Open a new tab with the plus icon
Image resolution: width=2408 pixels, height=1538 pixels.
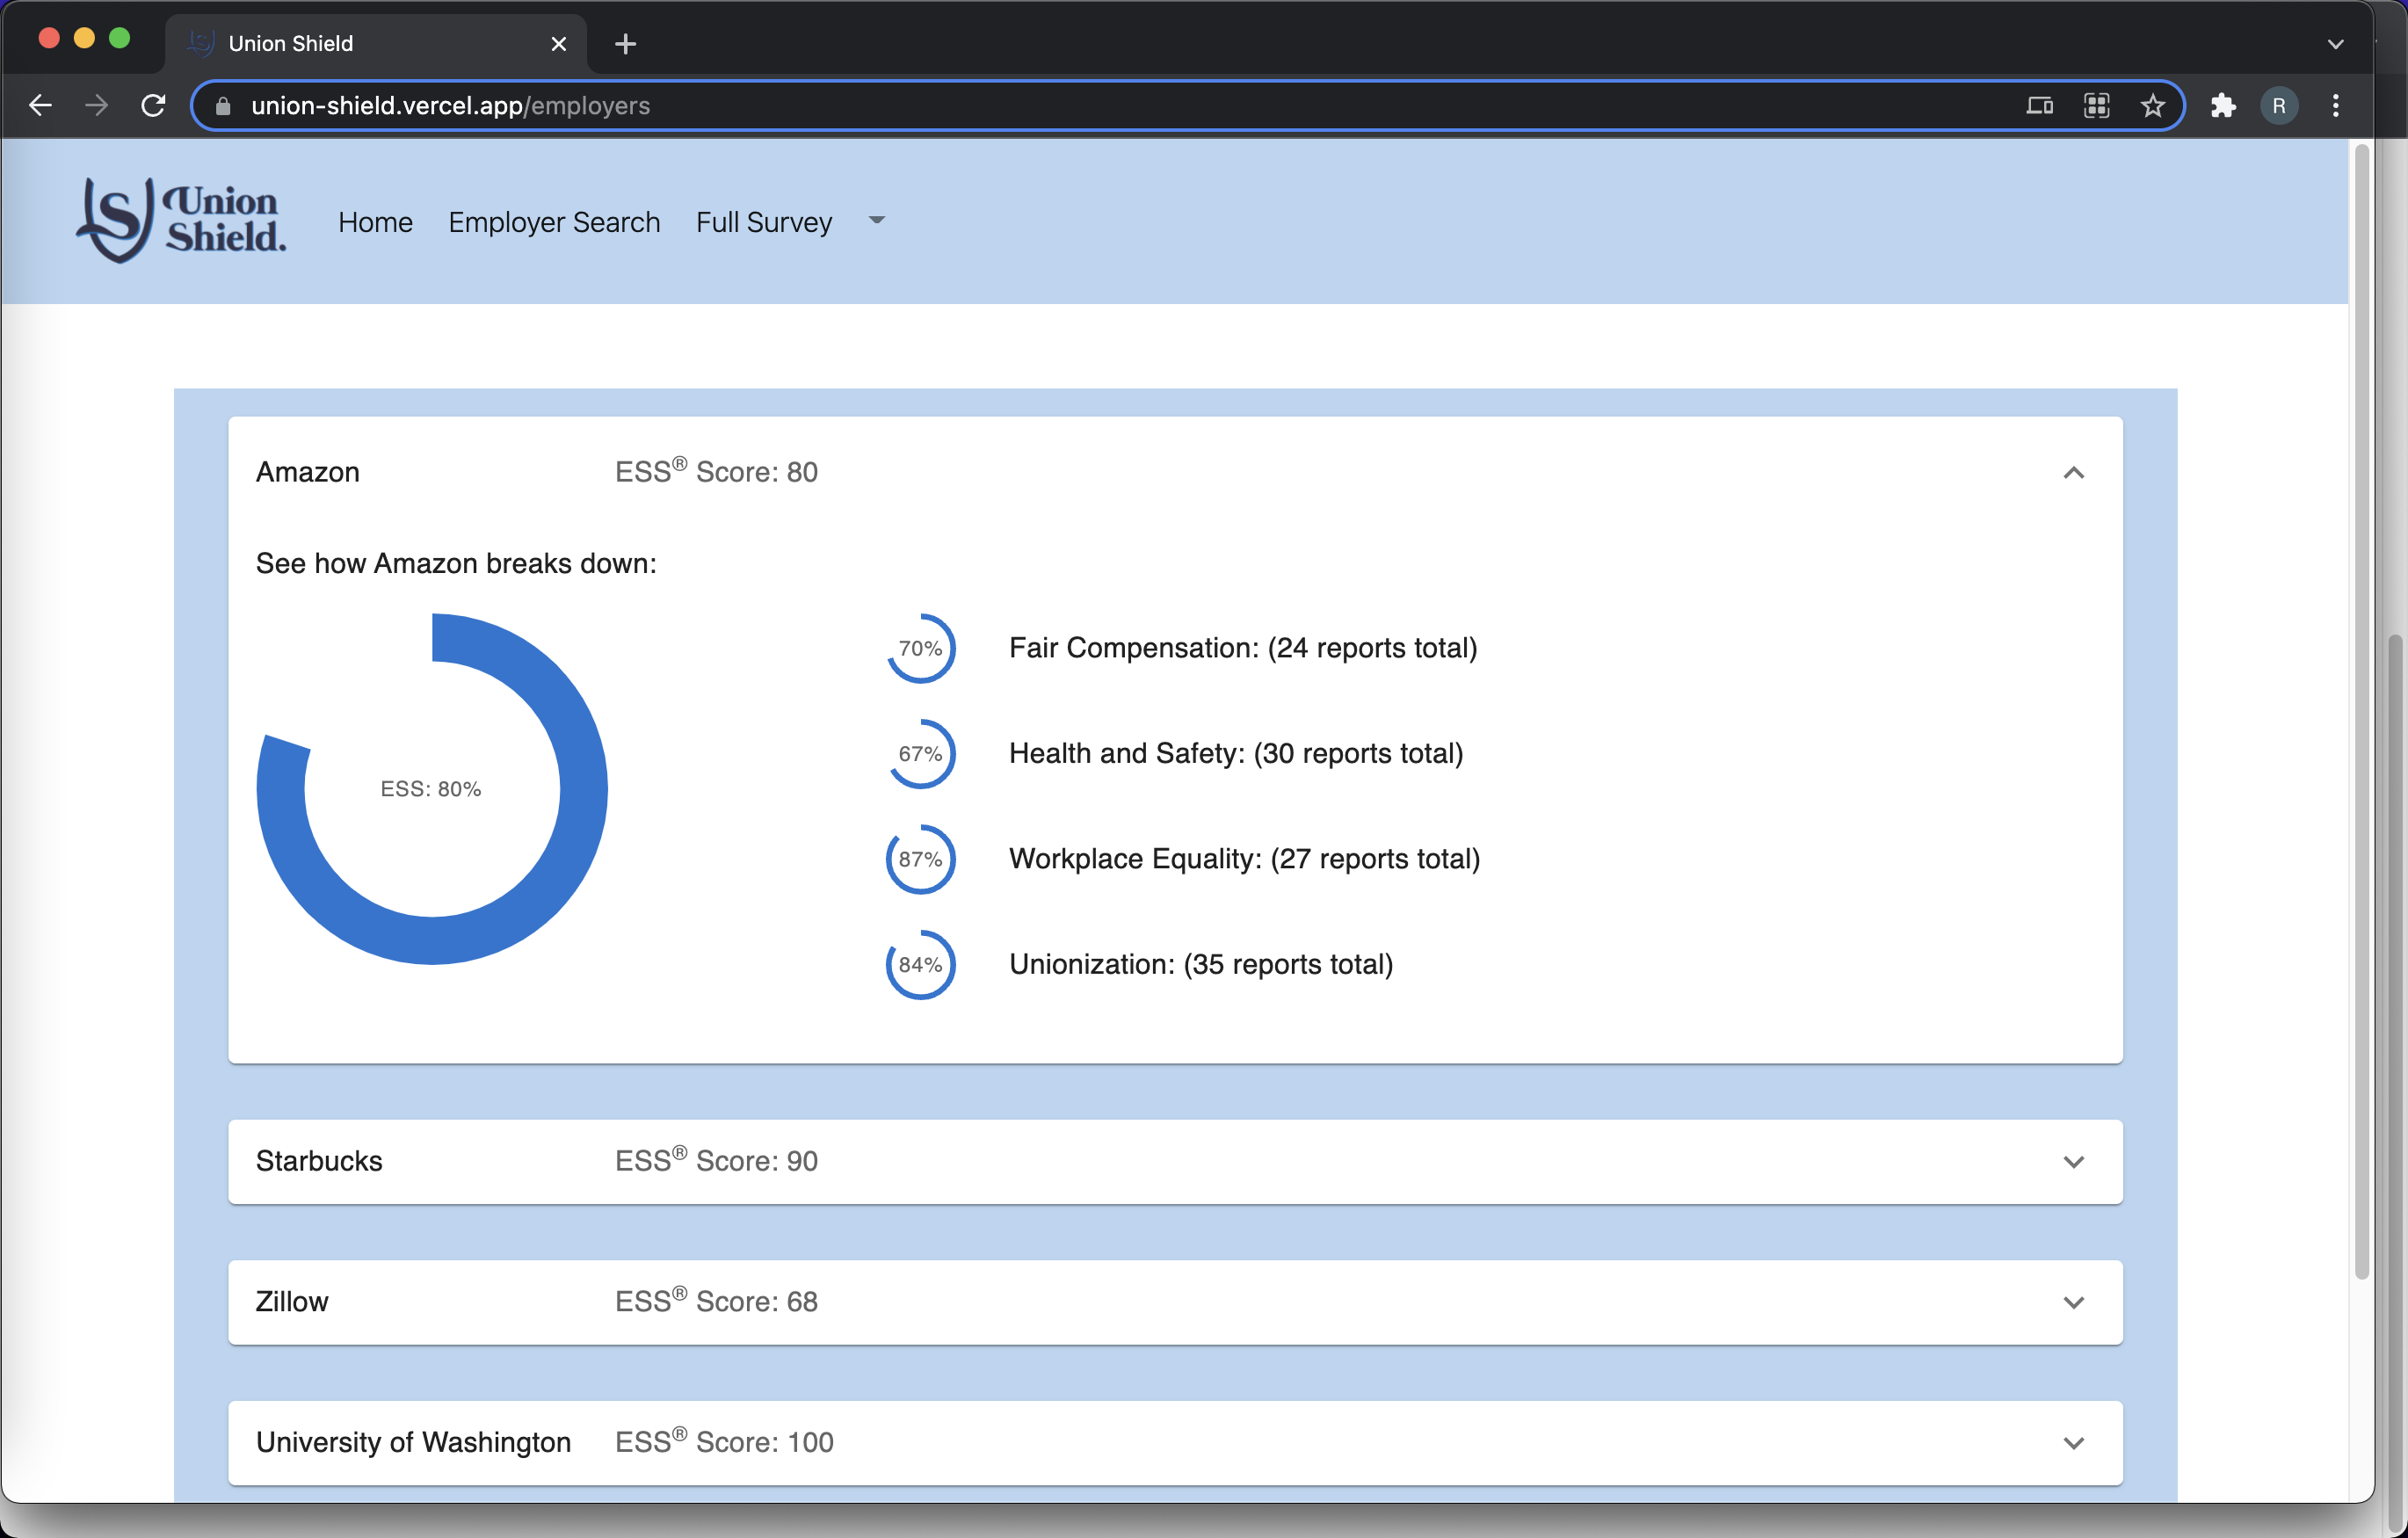625,44
